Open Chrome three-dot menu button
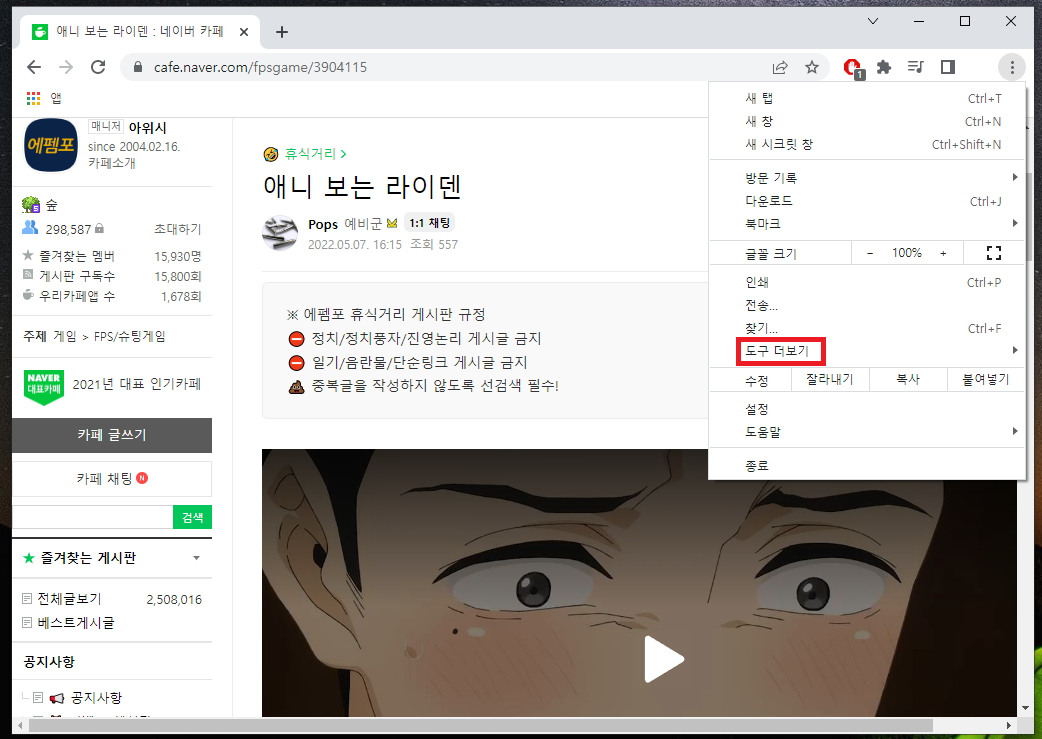Screen dimensions: 1042x739 pyautogui.click(x=1012, y=67)
